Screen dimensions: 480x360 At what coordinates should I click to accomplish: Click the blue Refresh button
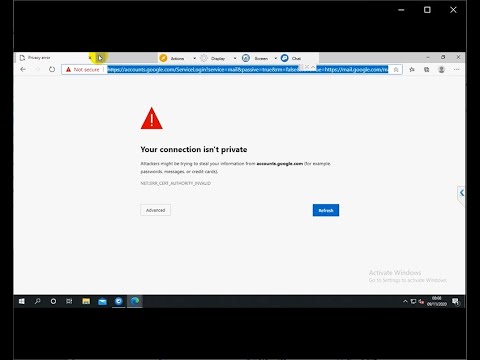[326, 210]
